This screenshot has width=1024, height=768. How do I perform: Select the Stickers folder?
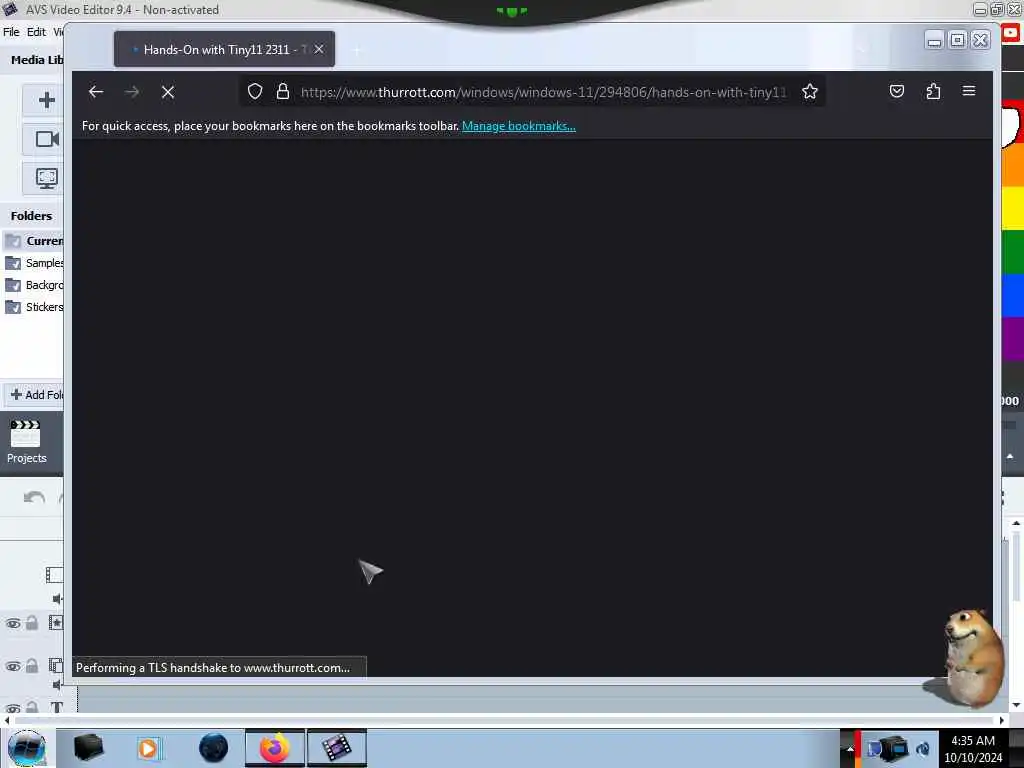coord(34,307)
